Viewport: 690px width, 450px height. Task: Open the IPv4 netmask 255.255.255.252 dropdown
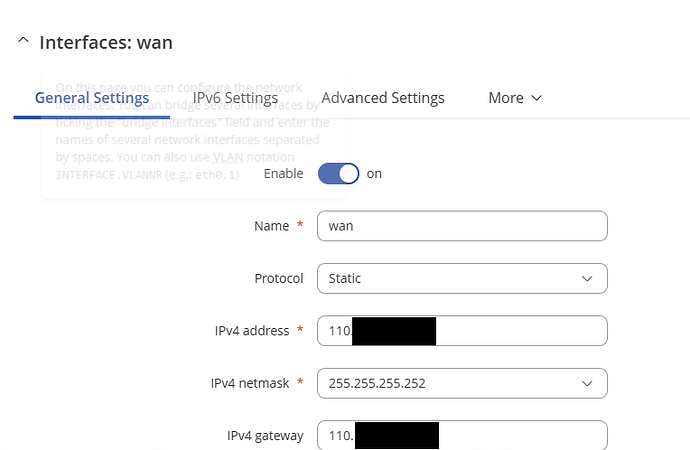(462, 384)
